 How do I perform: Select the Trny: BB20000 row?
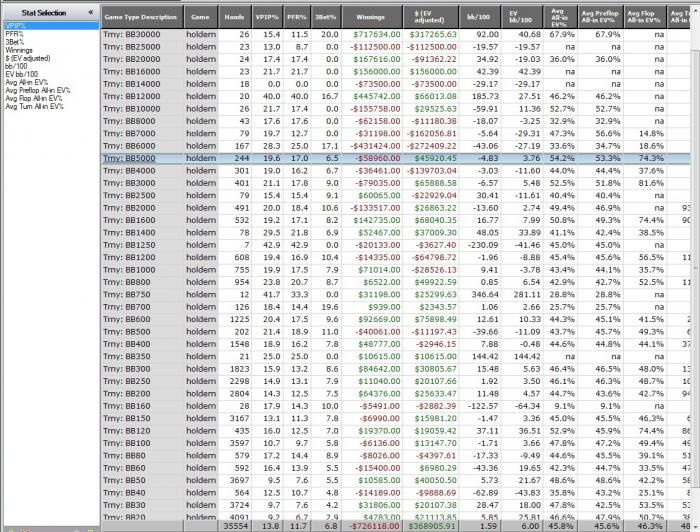[396, 59]
